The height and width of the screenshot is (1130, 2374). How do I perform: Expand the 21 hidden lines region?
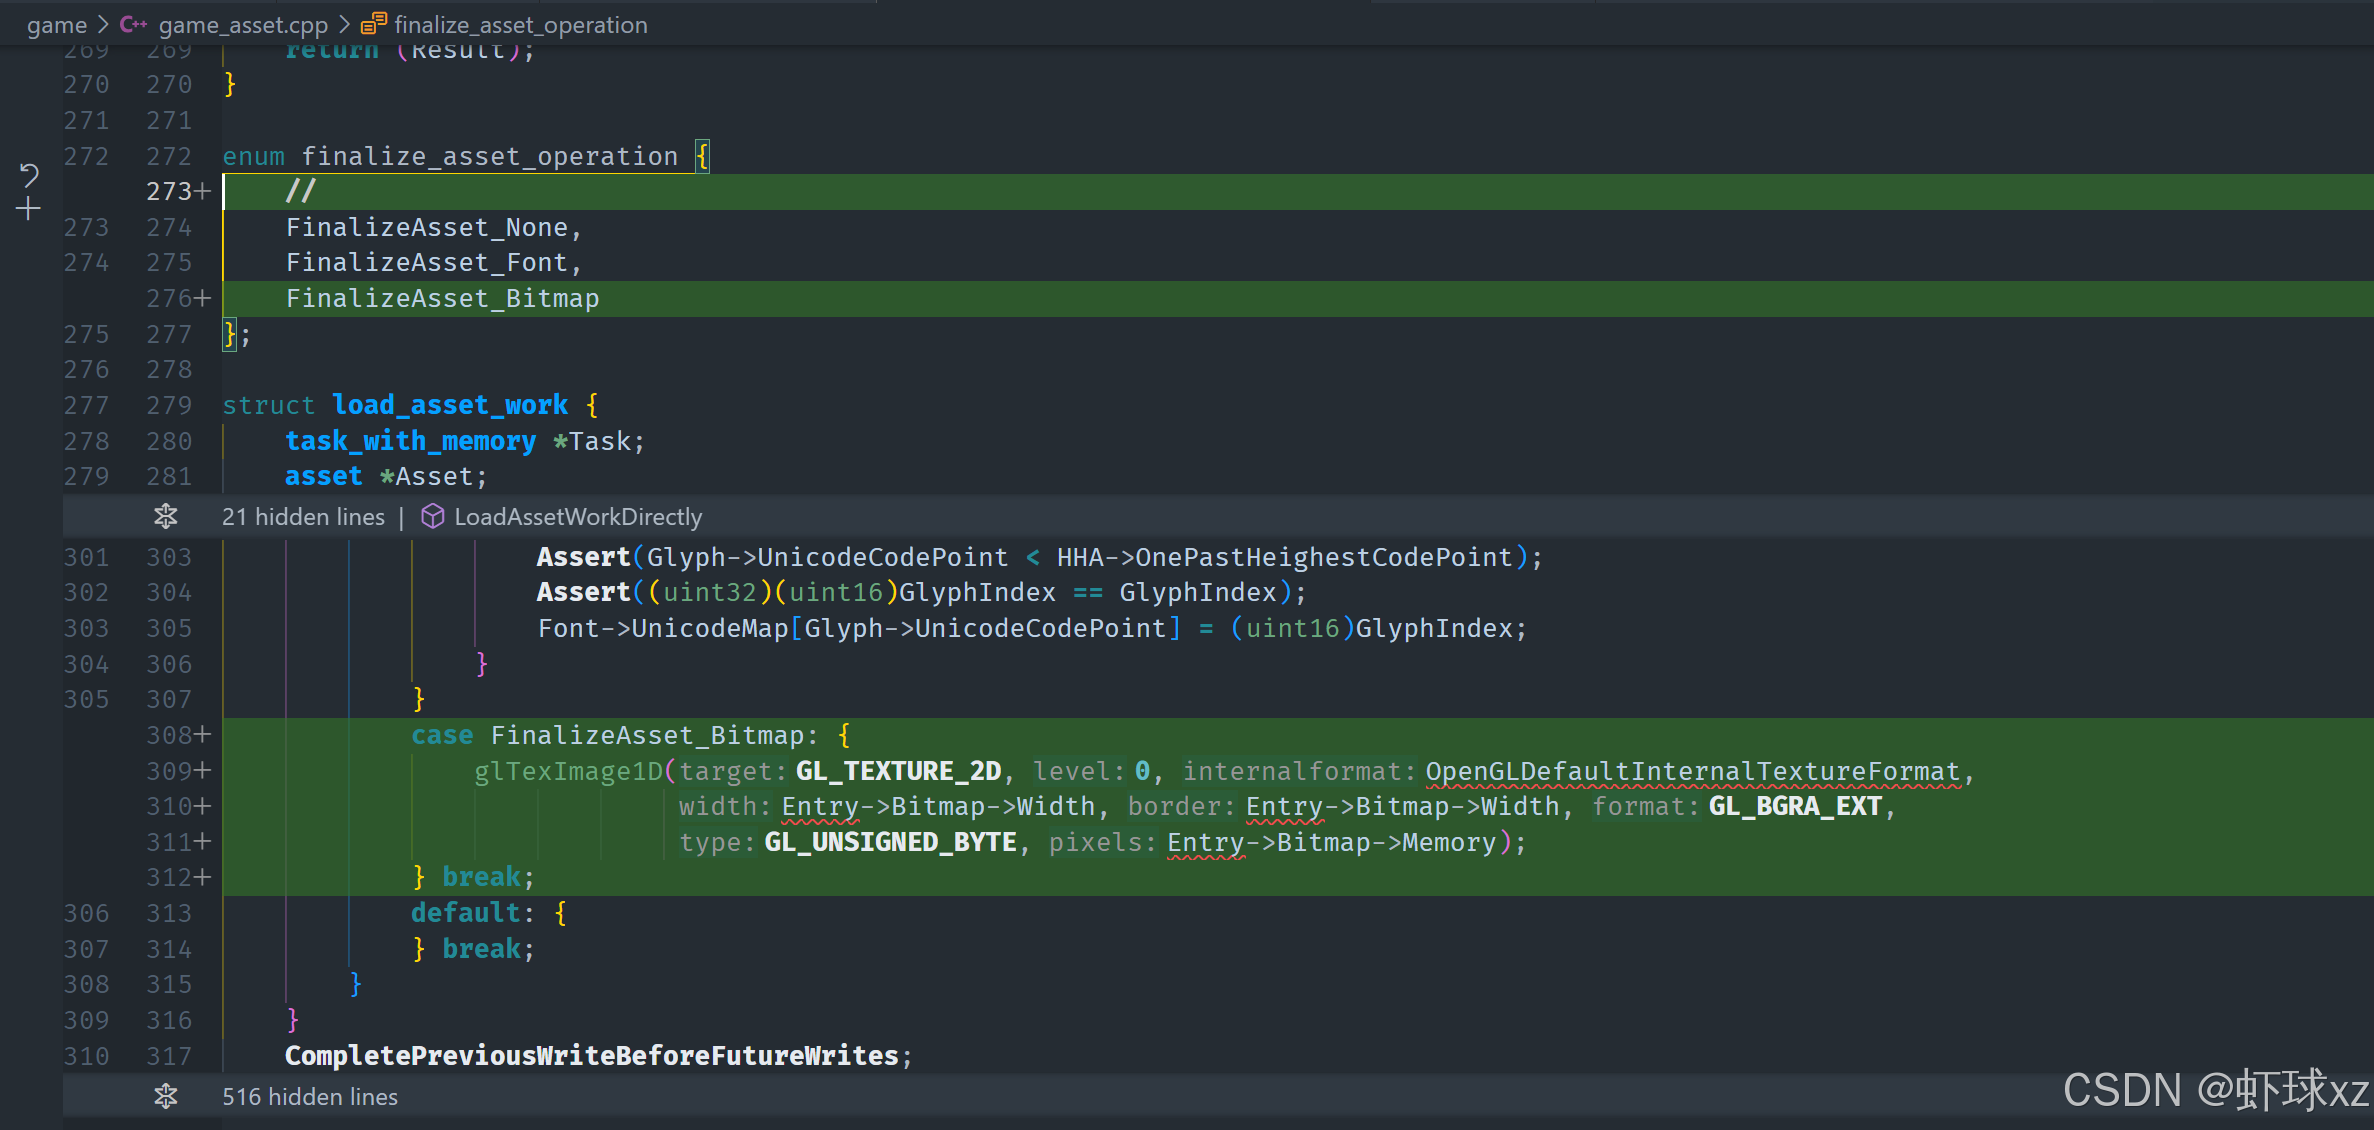click(x=303, y=516)
